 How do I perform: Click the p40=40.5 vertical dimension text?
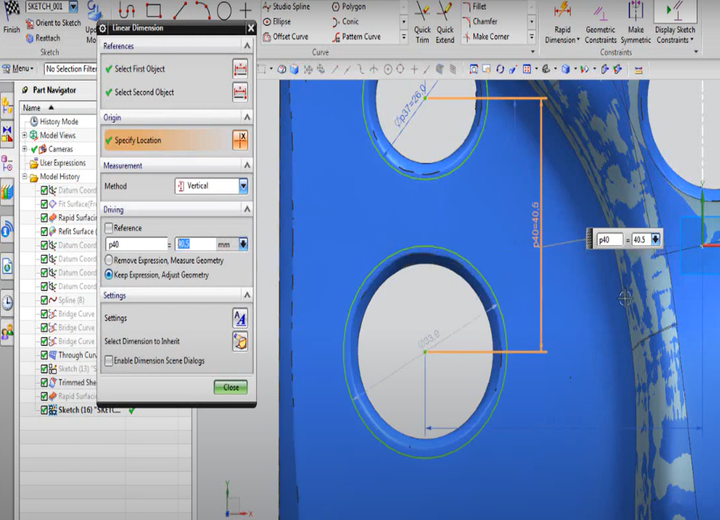(535, 225)
